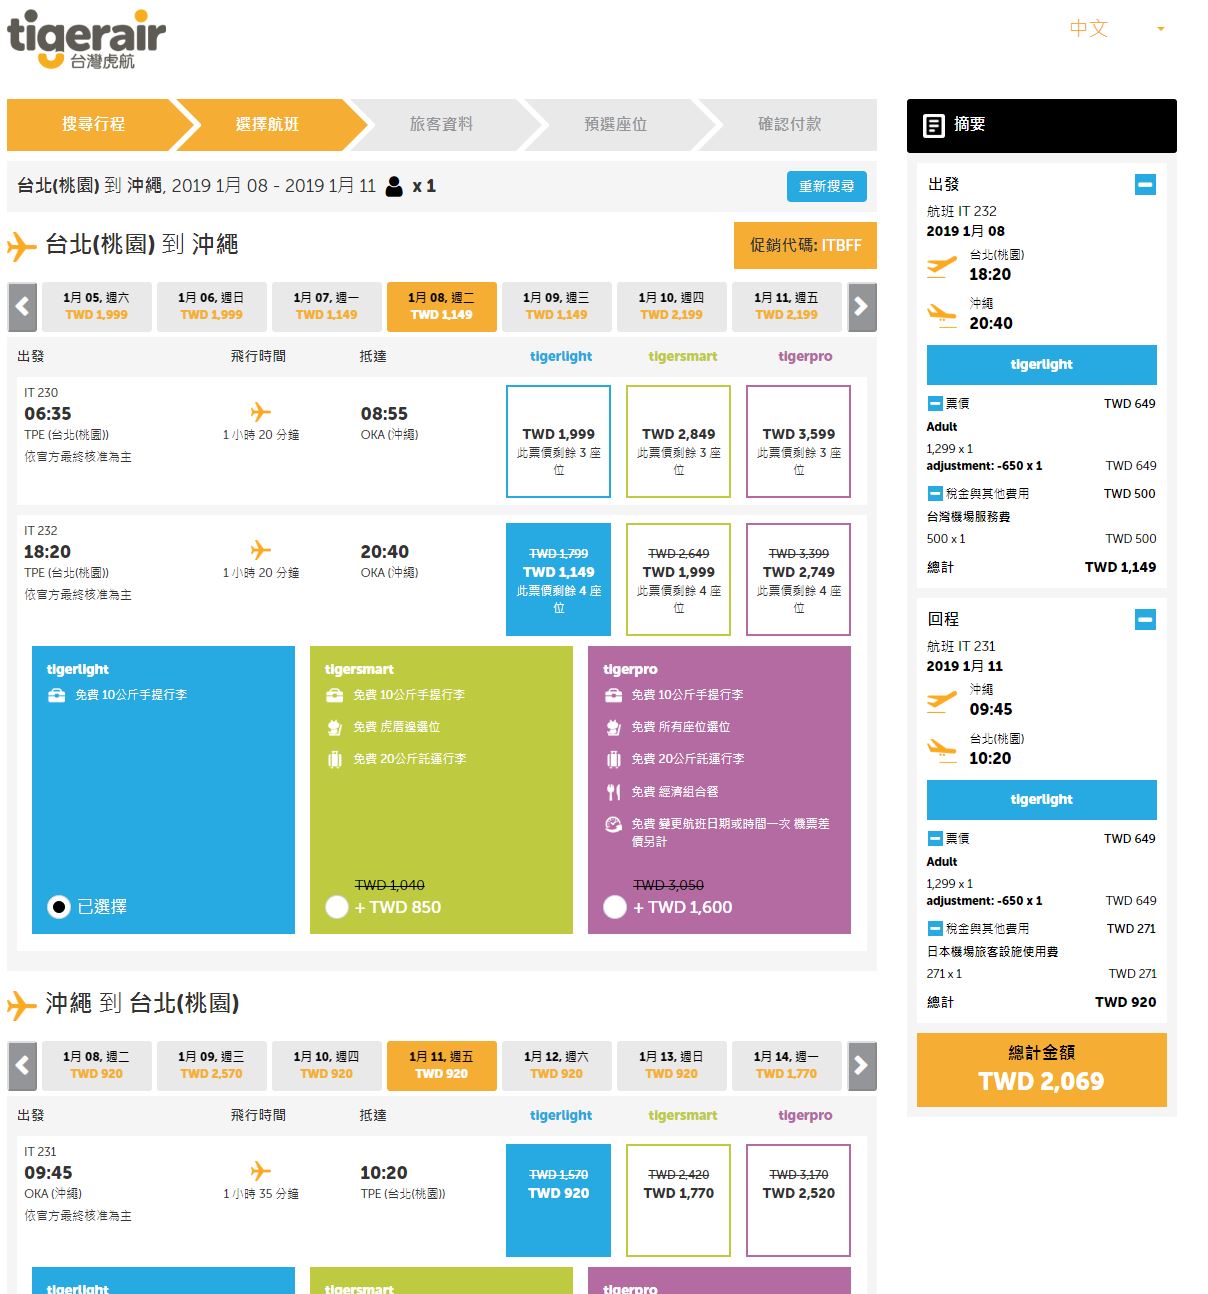Click the plane icon of flight IT 231
Viewport: 1208px width, 1294px height.
[261, 1171]
